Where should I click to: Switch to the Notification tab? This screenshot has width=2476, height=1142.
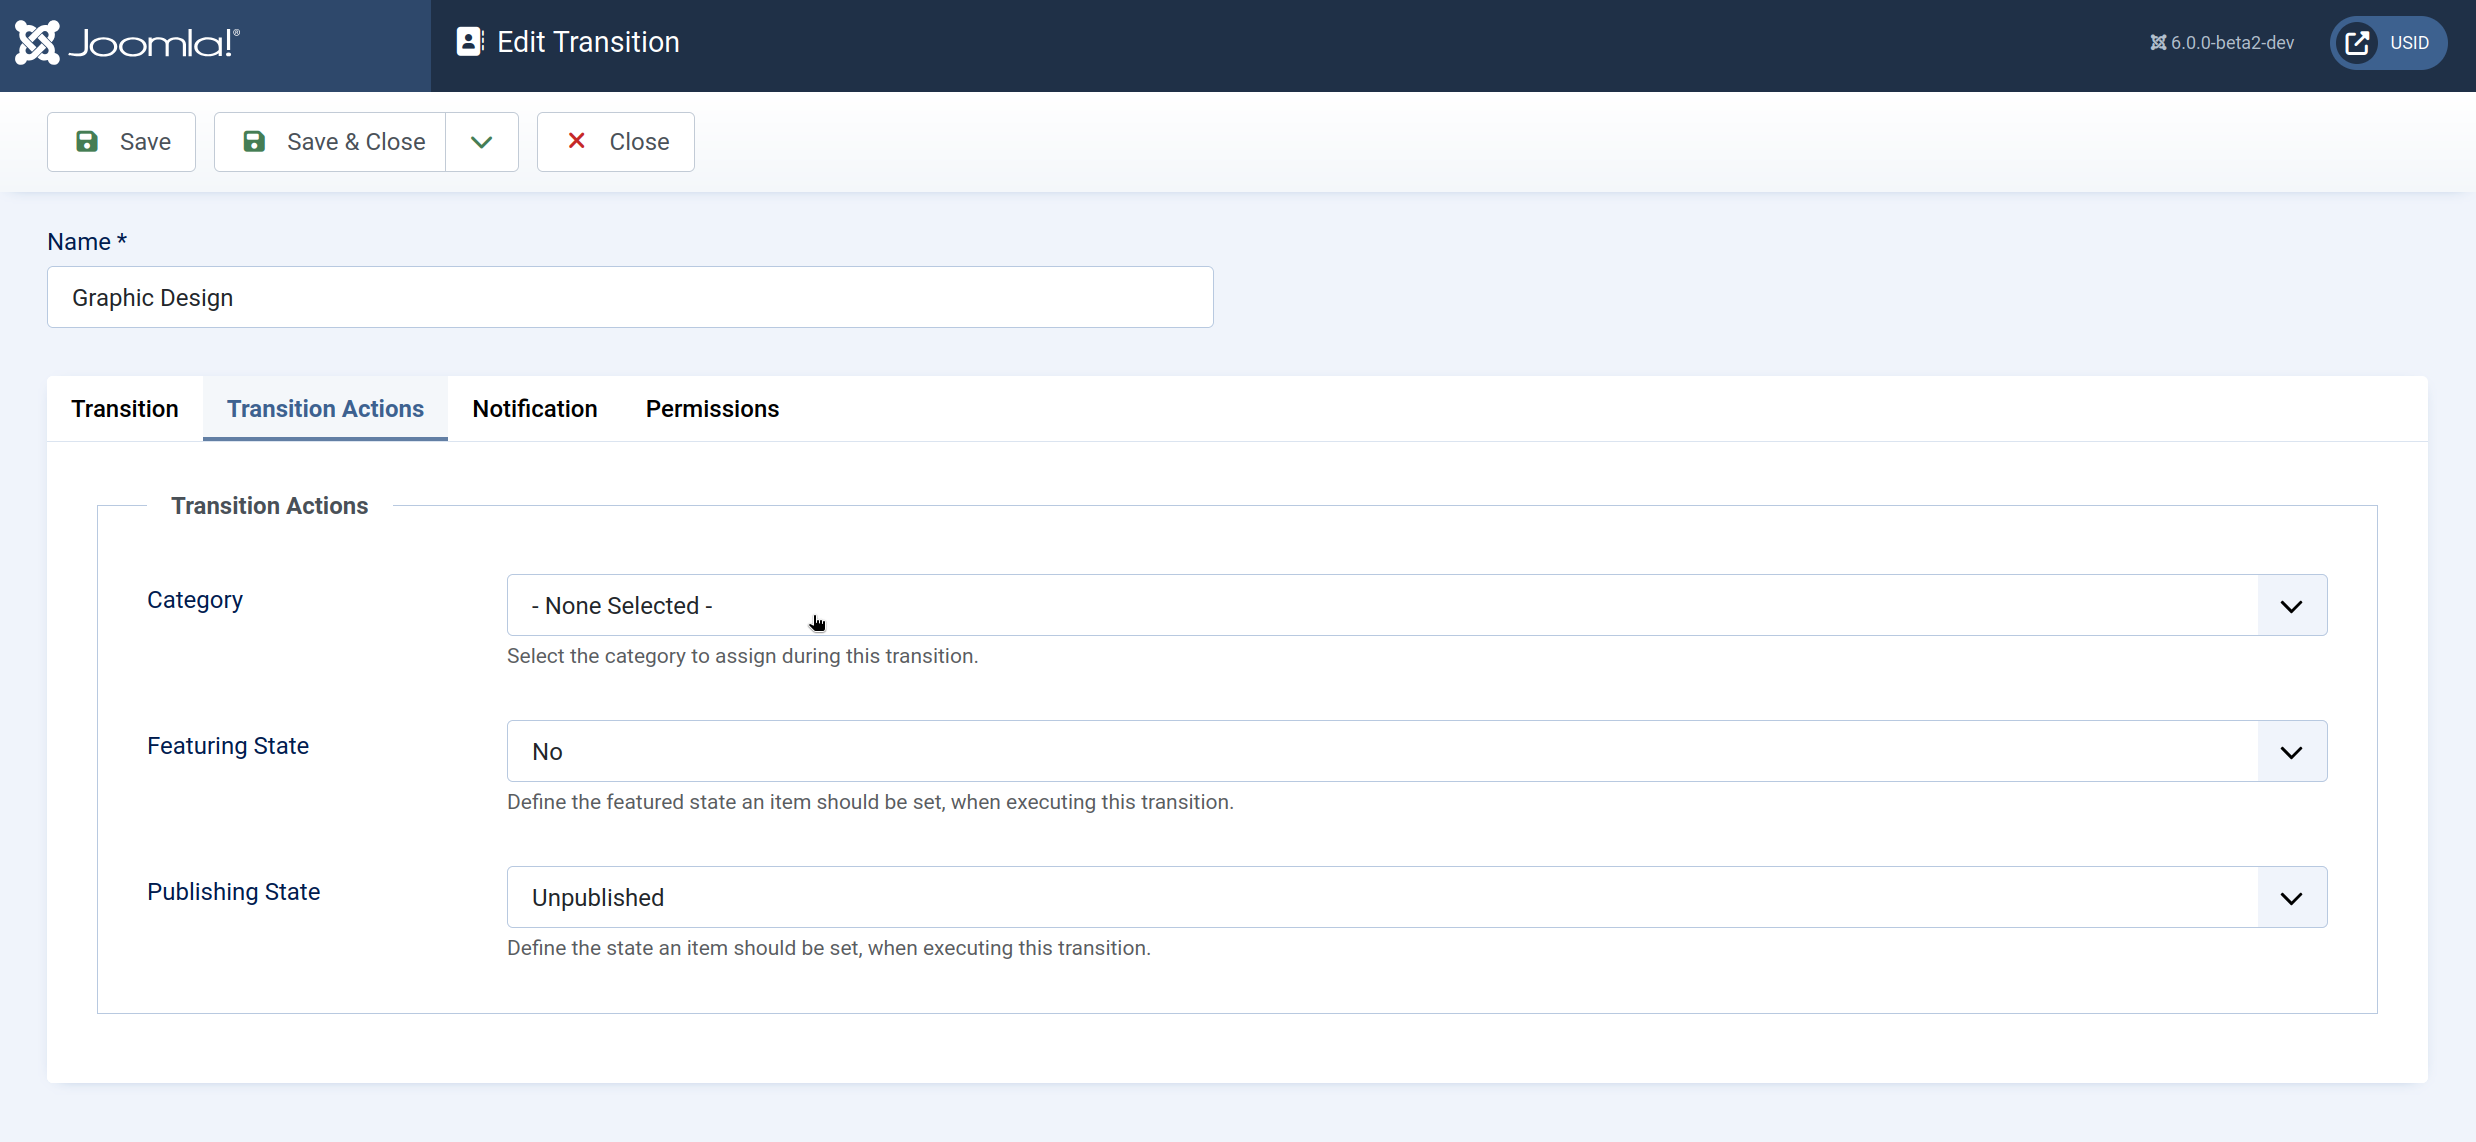tap(535, 409)
